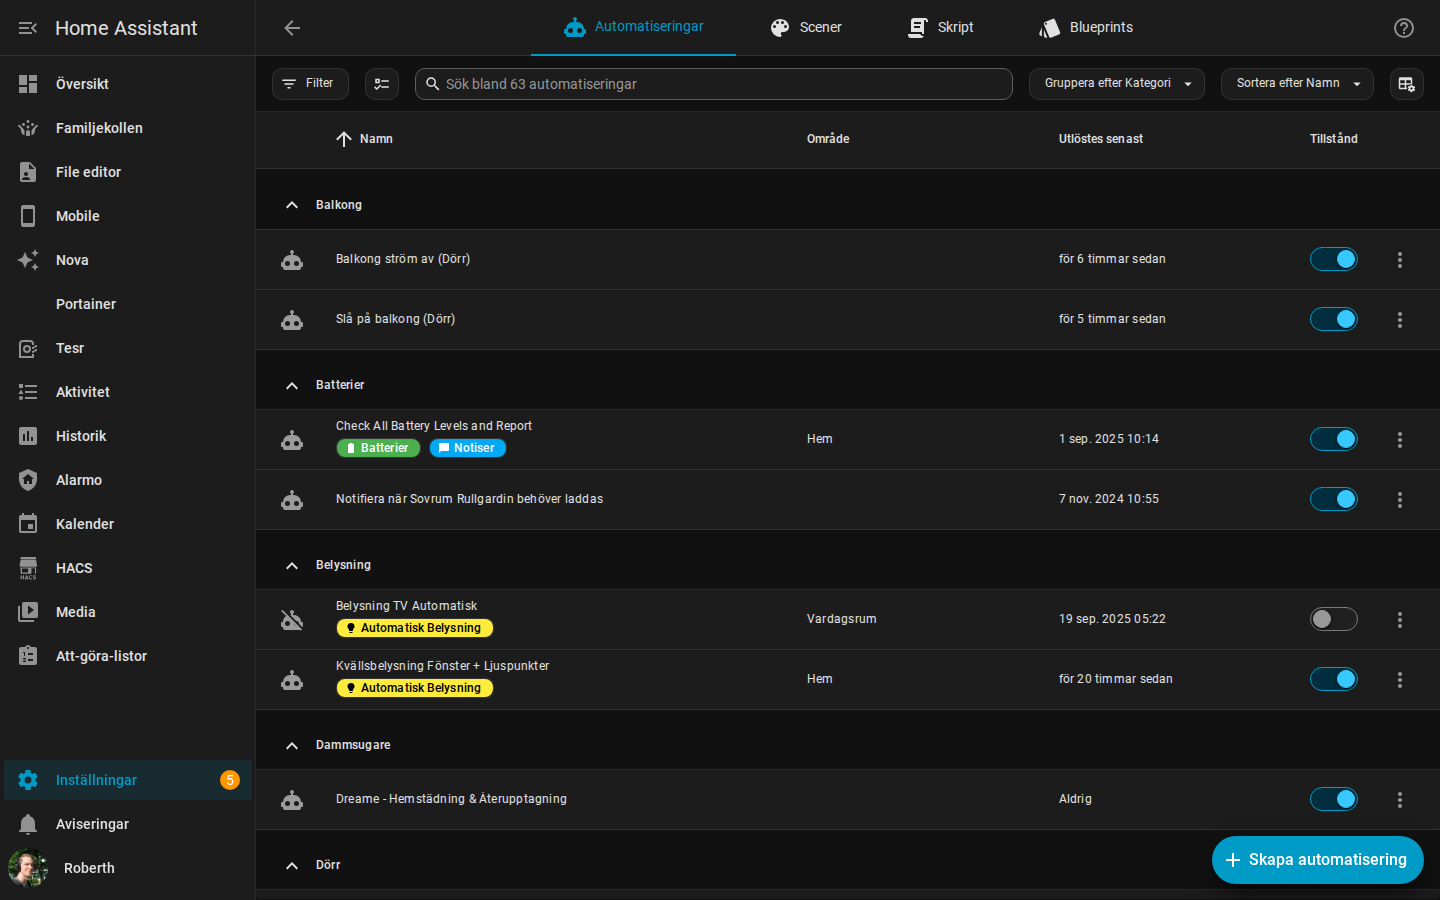This screenshot has width=1440, height=900.
Task: Open menu for Balkong ström av (Dörr)
Action: point(1400,260)
